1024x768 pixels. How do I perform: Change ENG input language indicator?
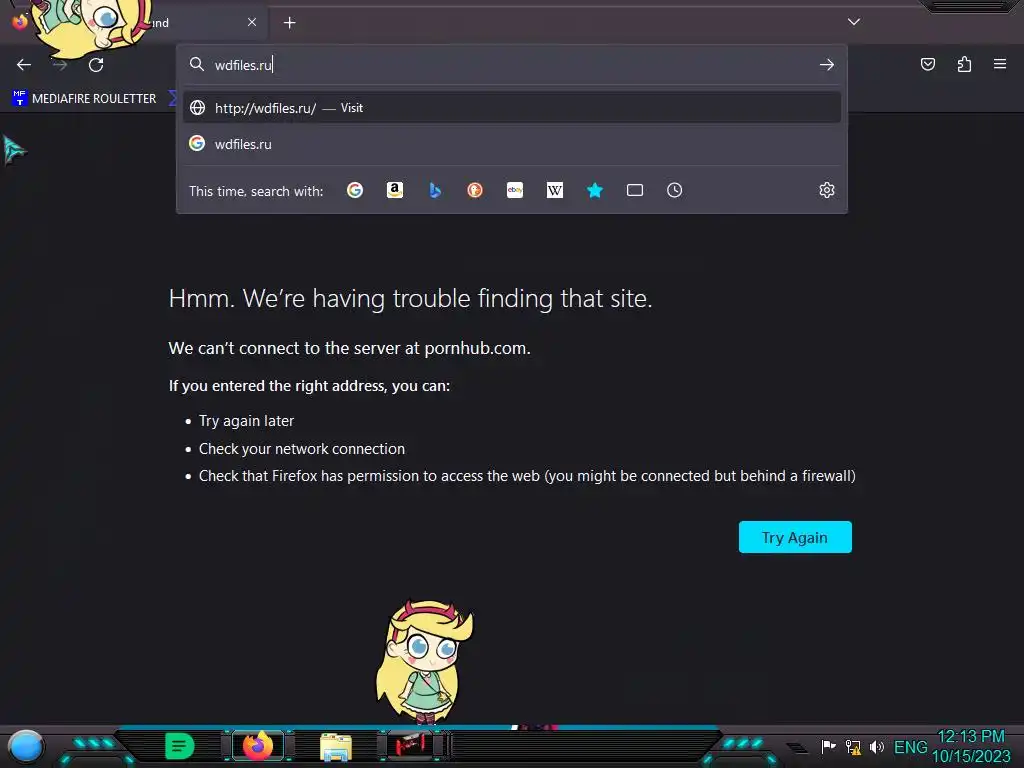pos(910,746)
